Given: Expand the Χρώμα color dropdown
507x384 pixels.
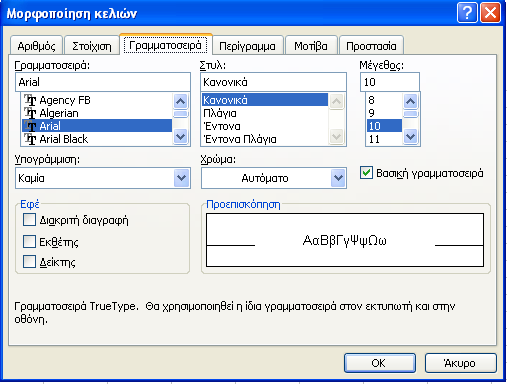Looking at the screenshot, I should tap(338, 178).
